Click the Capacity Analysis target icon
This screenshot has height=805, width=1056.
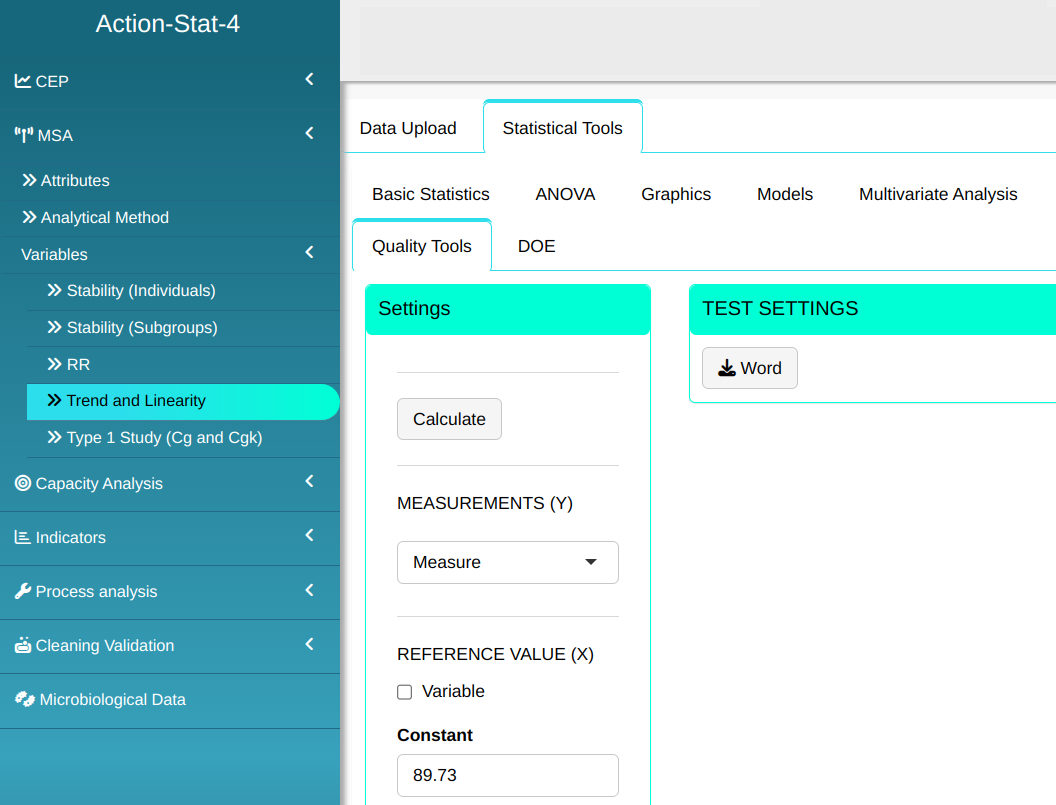tap(23, 483)
